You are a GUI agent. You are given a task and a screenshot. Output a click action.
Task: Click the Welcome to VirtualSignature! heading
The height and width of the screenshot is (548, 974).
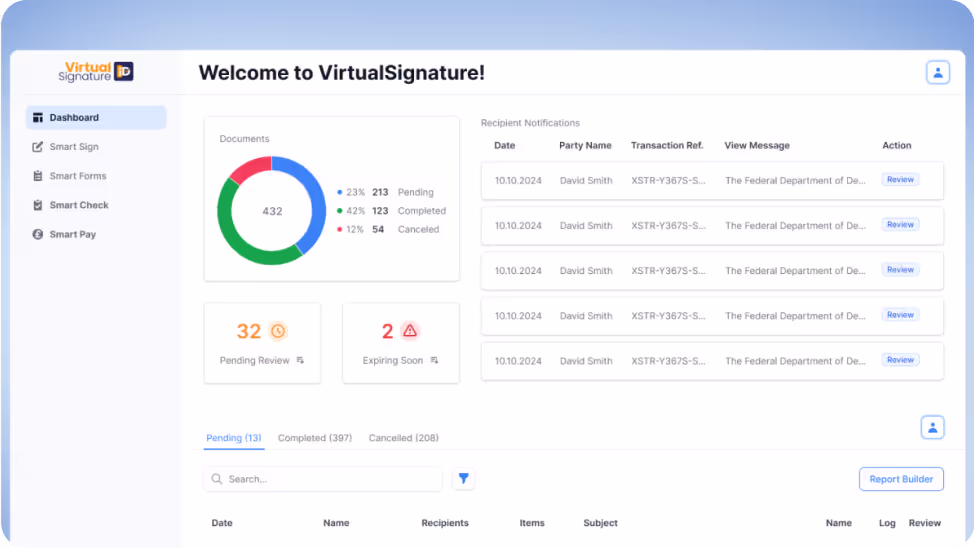[342, 73]
